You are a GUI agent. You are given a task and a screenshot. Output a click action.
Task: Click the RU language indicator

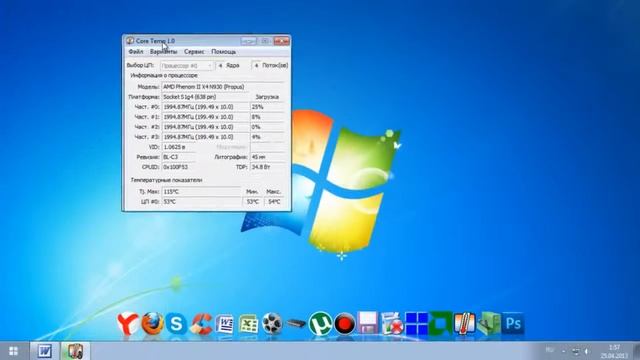(550, 350)
